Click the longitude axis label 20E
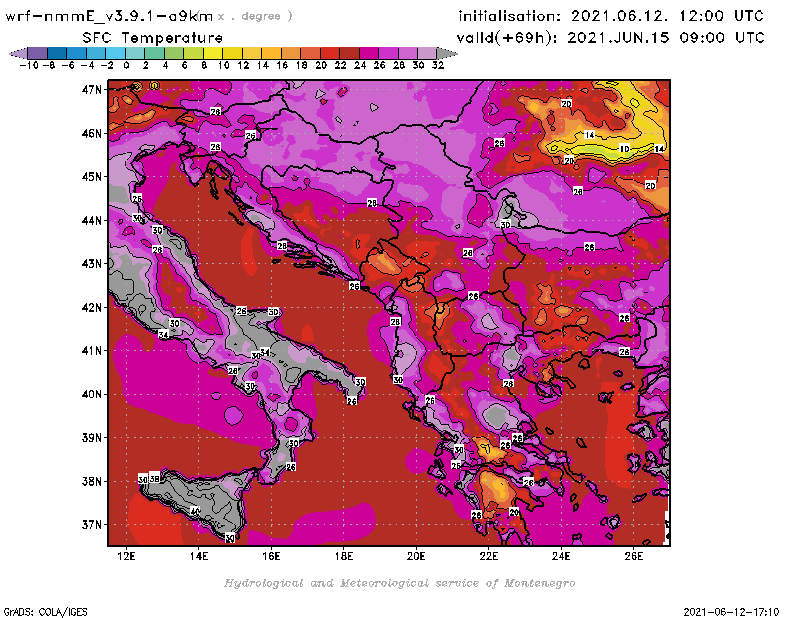Screen dimensions: 800x618 [416, 556]
